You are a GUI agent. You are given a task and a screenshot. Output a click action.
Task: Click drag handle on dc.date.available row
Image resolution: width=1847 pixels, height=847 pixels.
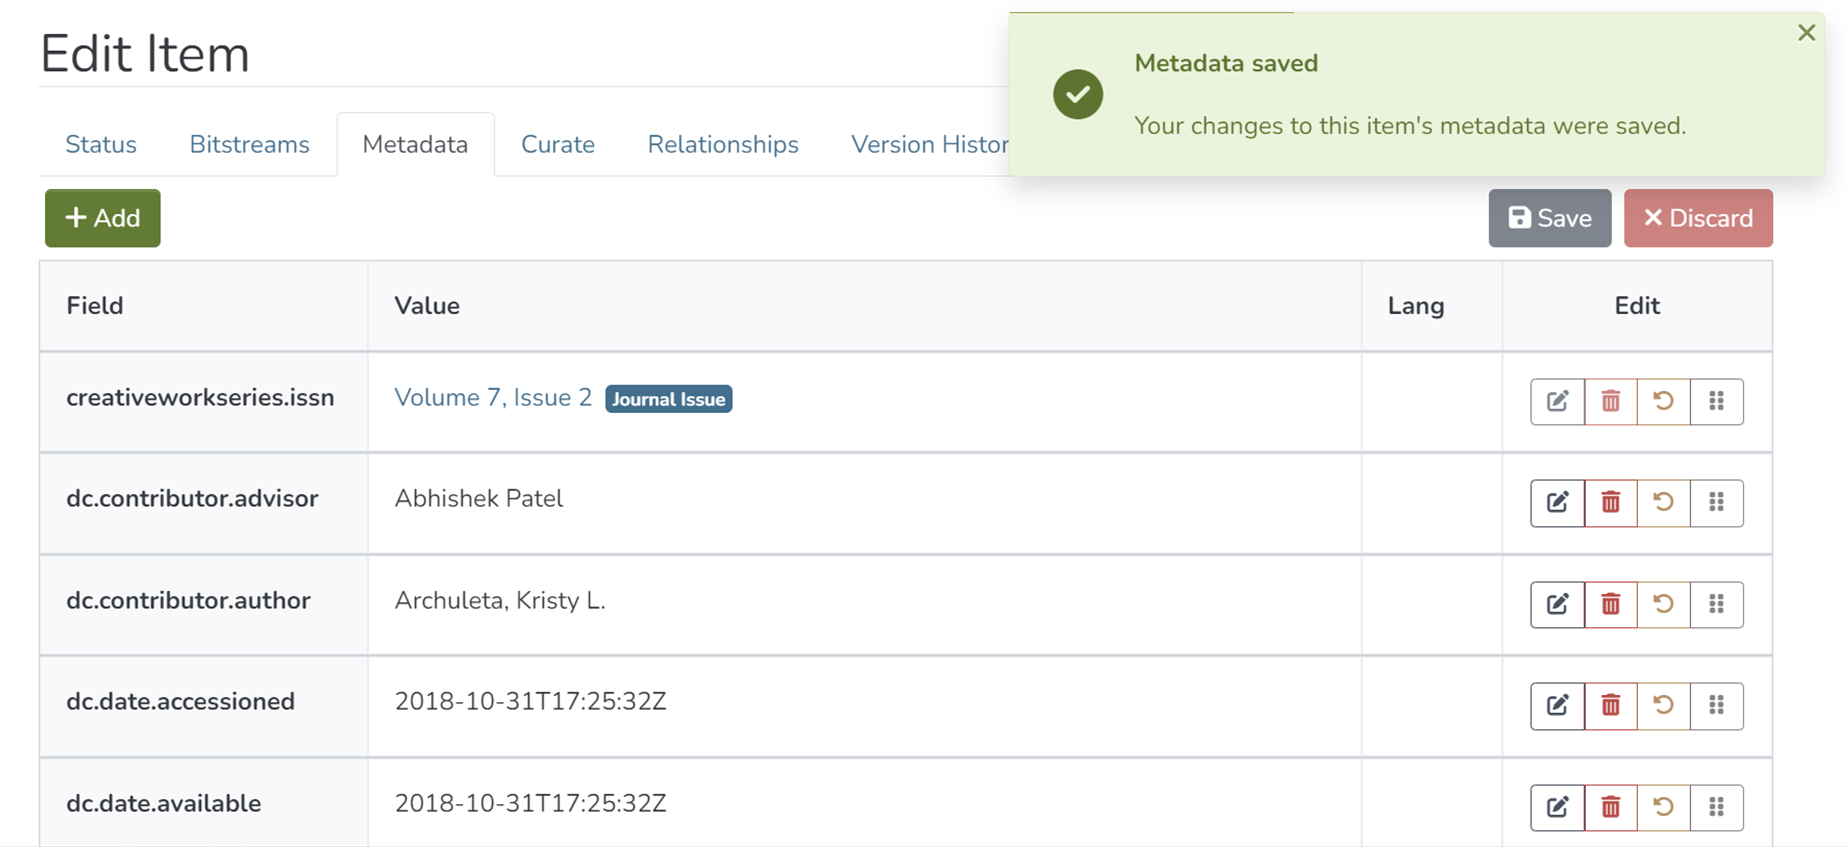(1716, 807)
